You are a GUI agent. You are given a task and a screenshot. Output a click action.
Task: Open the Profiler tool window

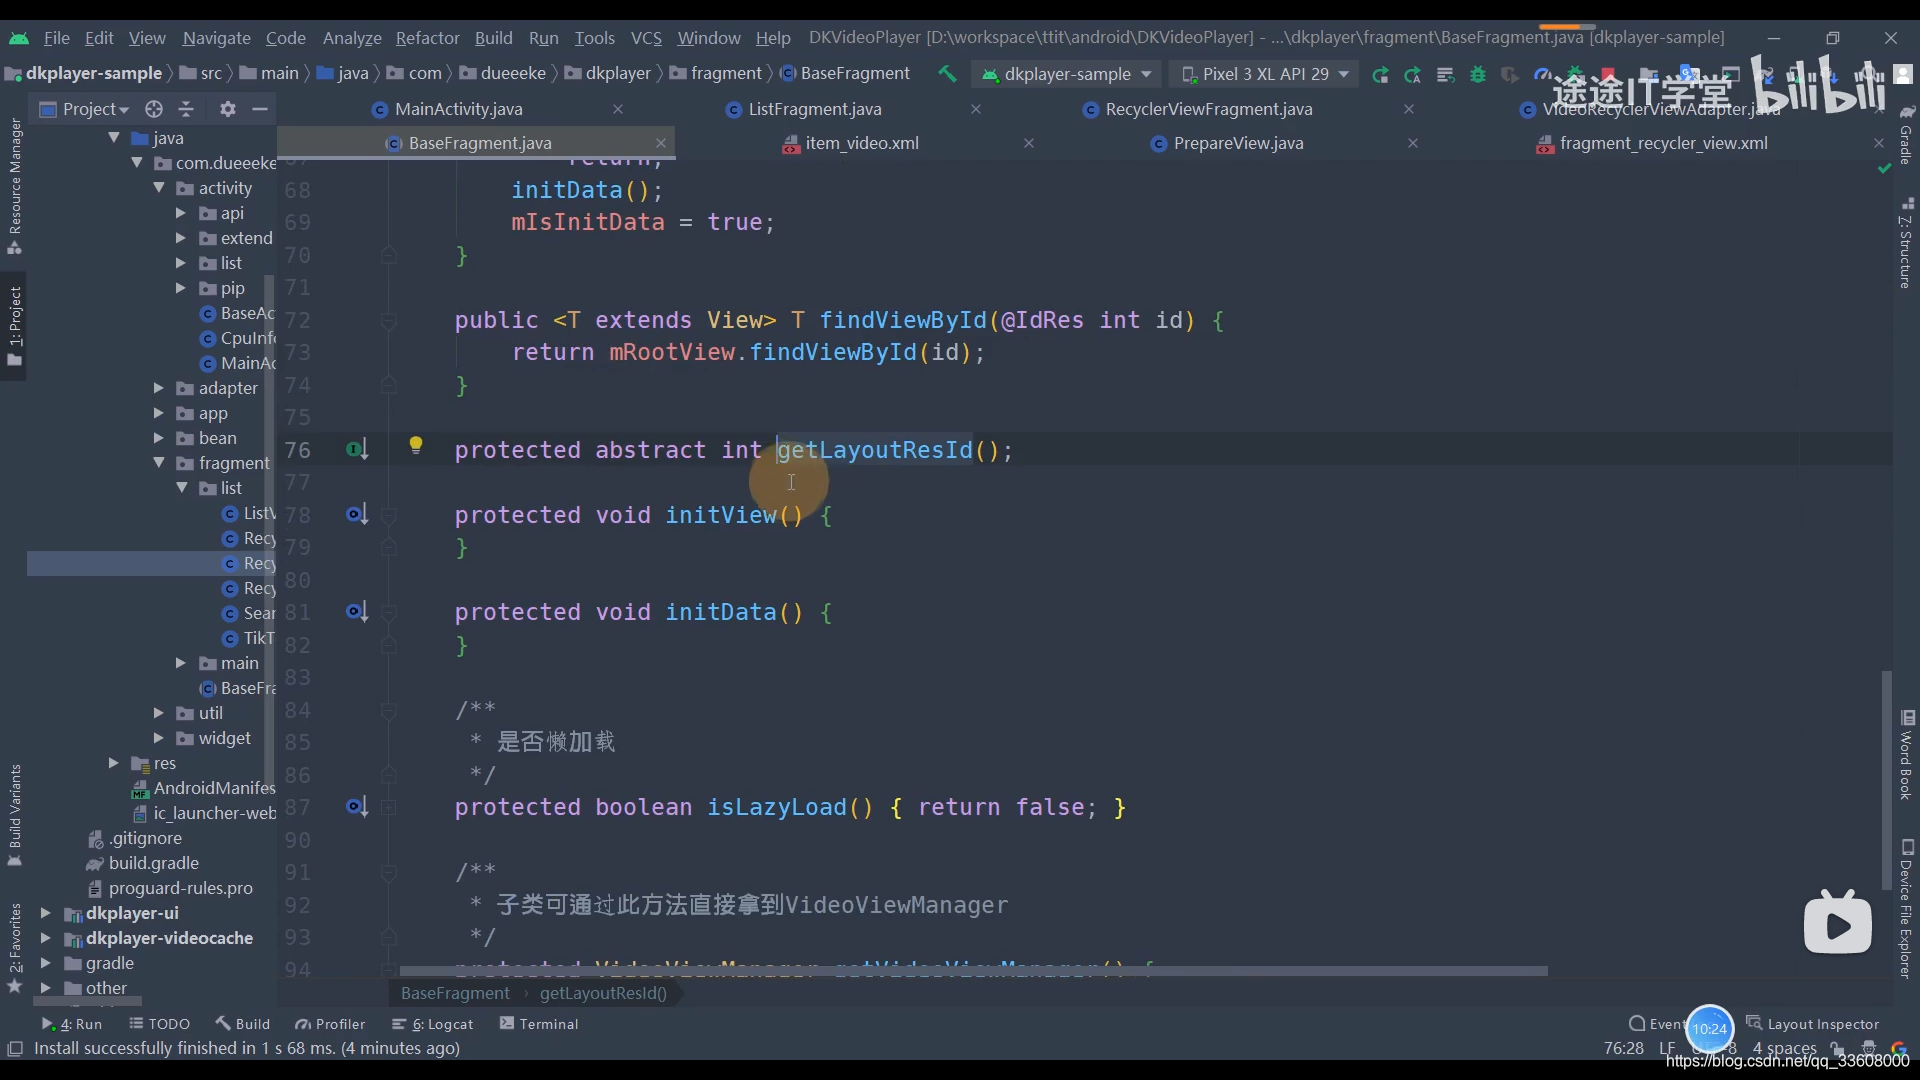coord(330,1024)
